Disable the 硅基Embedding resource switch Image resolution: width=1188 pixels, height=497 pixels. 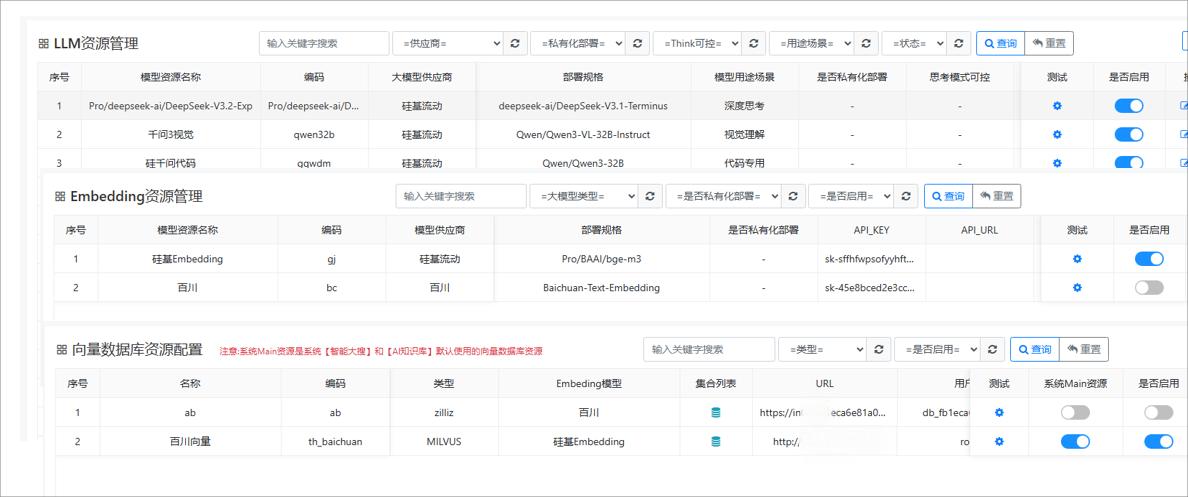pyautogui.click(x=1149, y=259)
